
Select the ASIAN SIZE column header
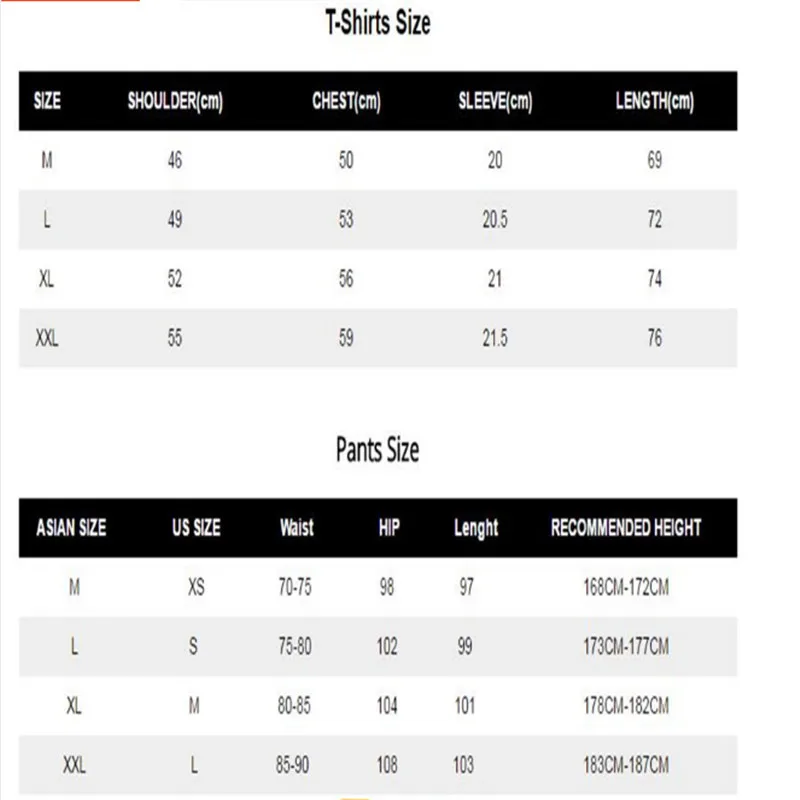tap(71, 528)
